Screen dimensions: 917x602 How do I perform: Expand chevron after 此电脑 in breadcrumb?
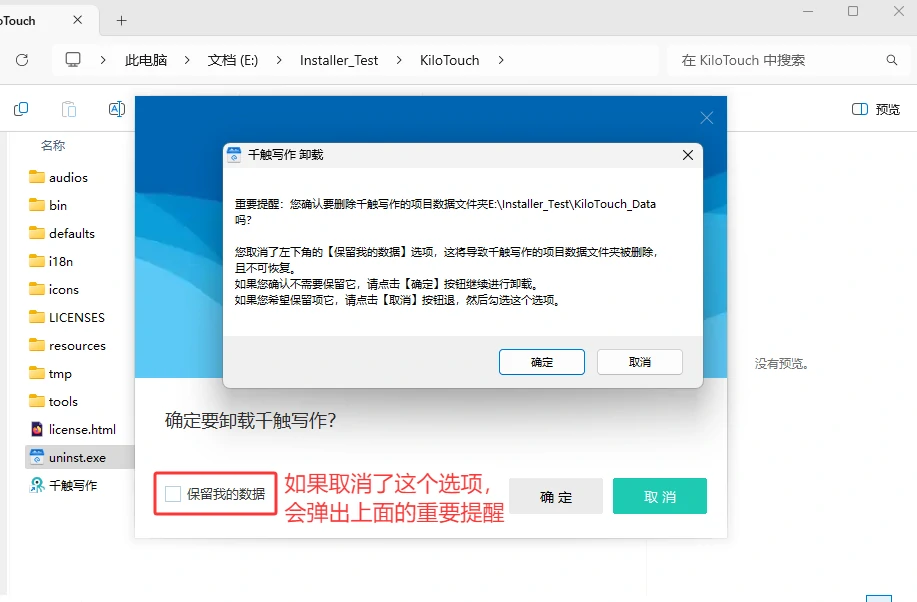click(x=187, y=60)
